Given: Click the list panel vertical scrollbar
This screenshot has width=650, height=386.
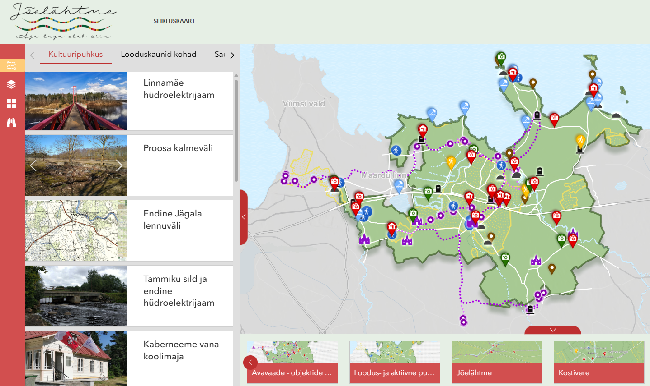Looking at the screenshot, I should coord(237,131).
